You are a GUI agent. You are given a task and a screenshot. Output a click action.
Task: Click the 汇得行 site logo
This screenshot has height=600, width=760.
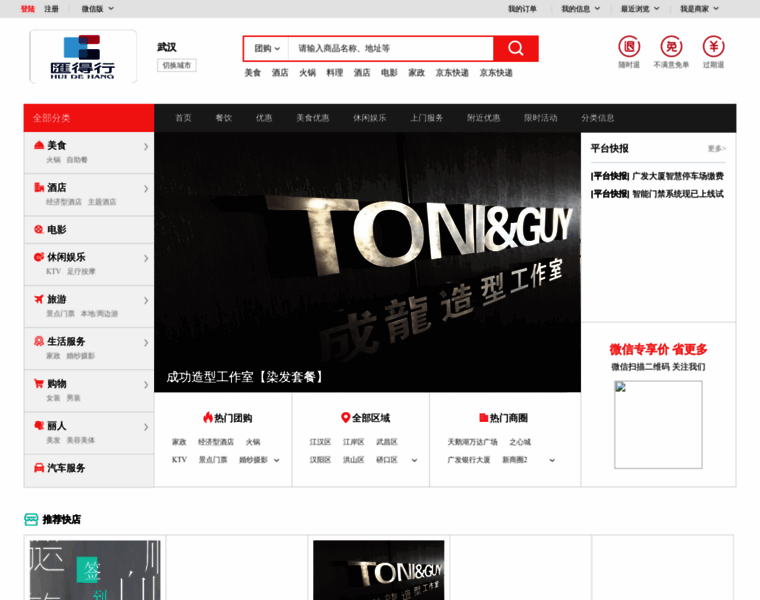(x=83, y=57)
